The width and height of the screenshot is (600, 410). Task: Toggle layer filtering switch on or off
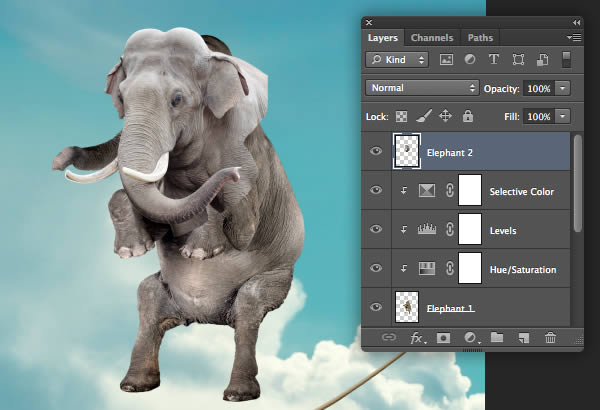point(566,60)
